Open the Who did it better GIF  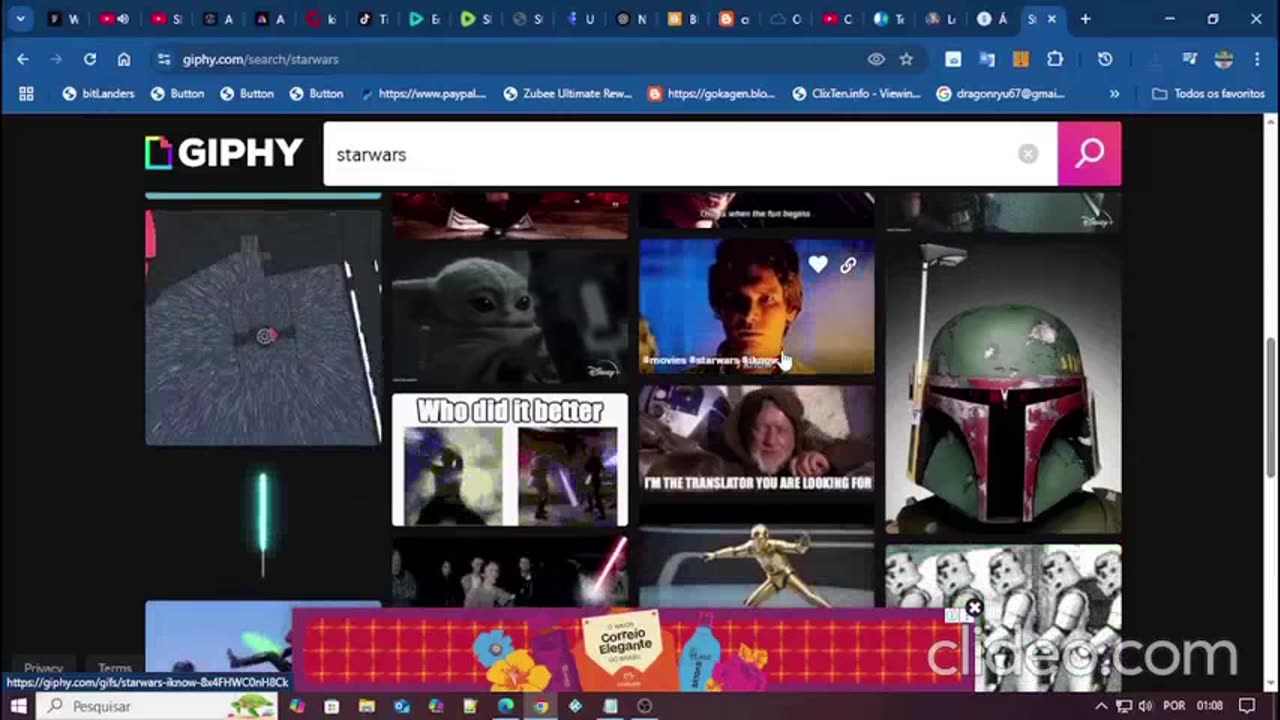[x=510, y=460]
